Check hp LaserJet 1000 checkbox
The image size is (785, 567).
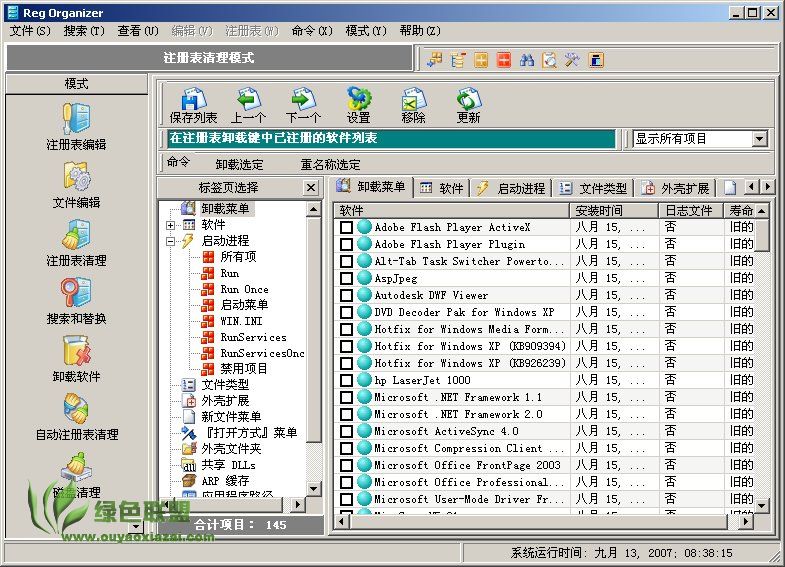[346, 380]
